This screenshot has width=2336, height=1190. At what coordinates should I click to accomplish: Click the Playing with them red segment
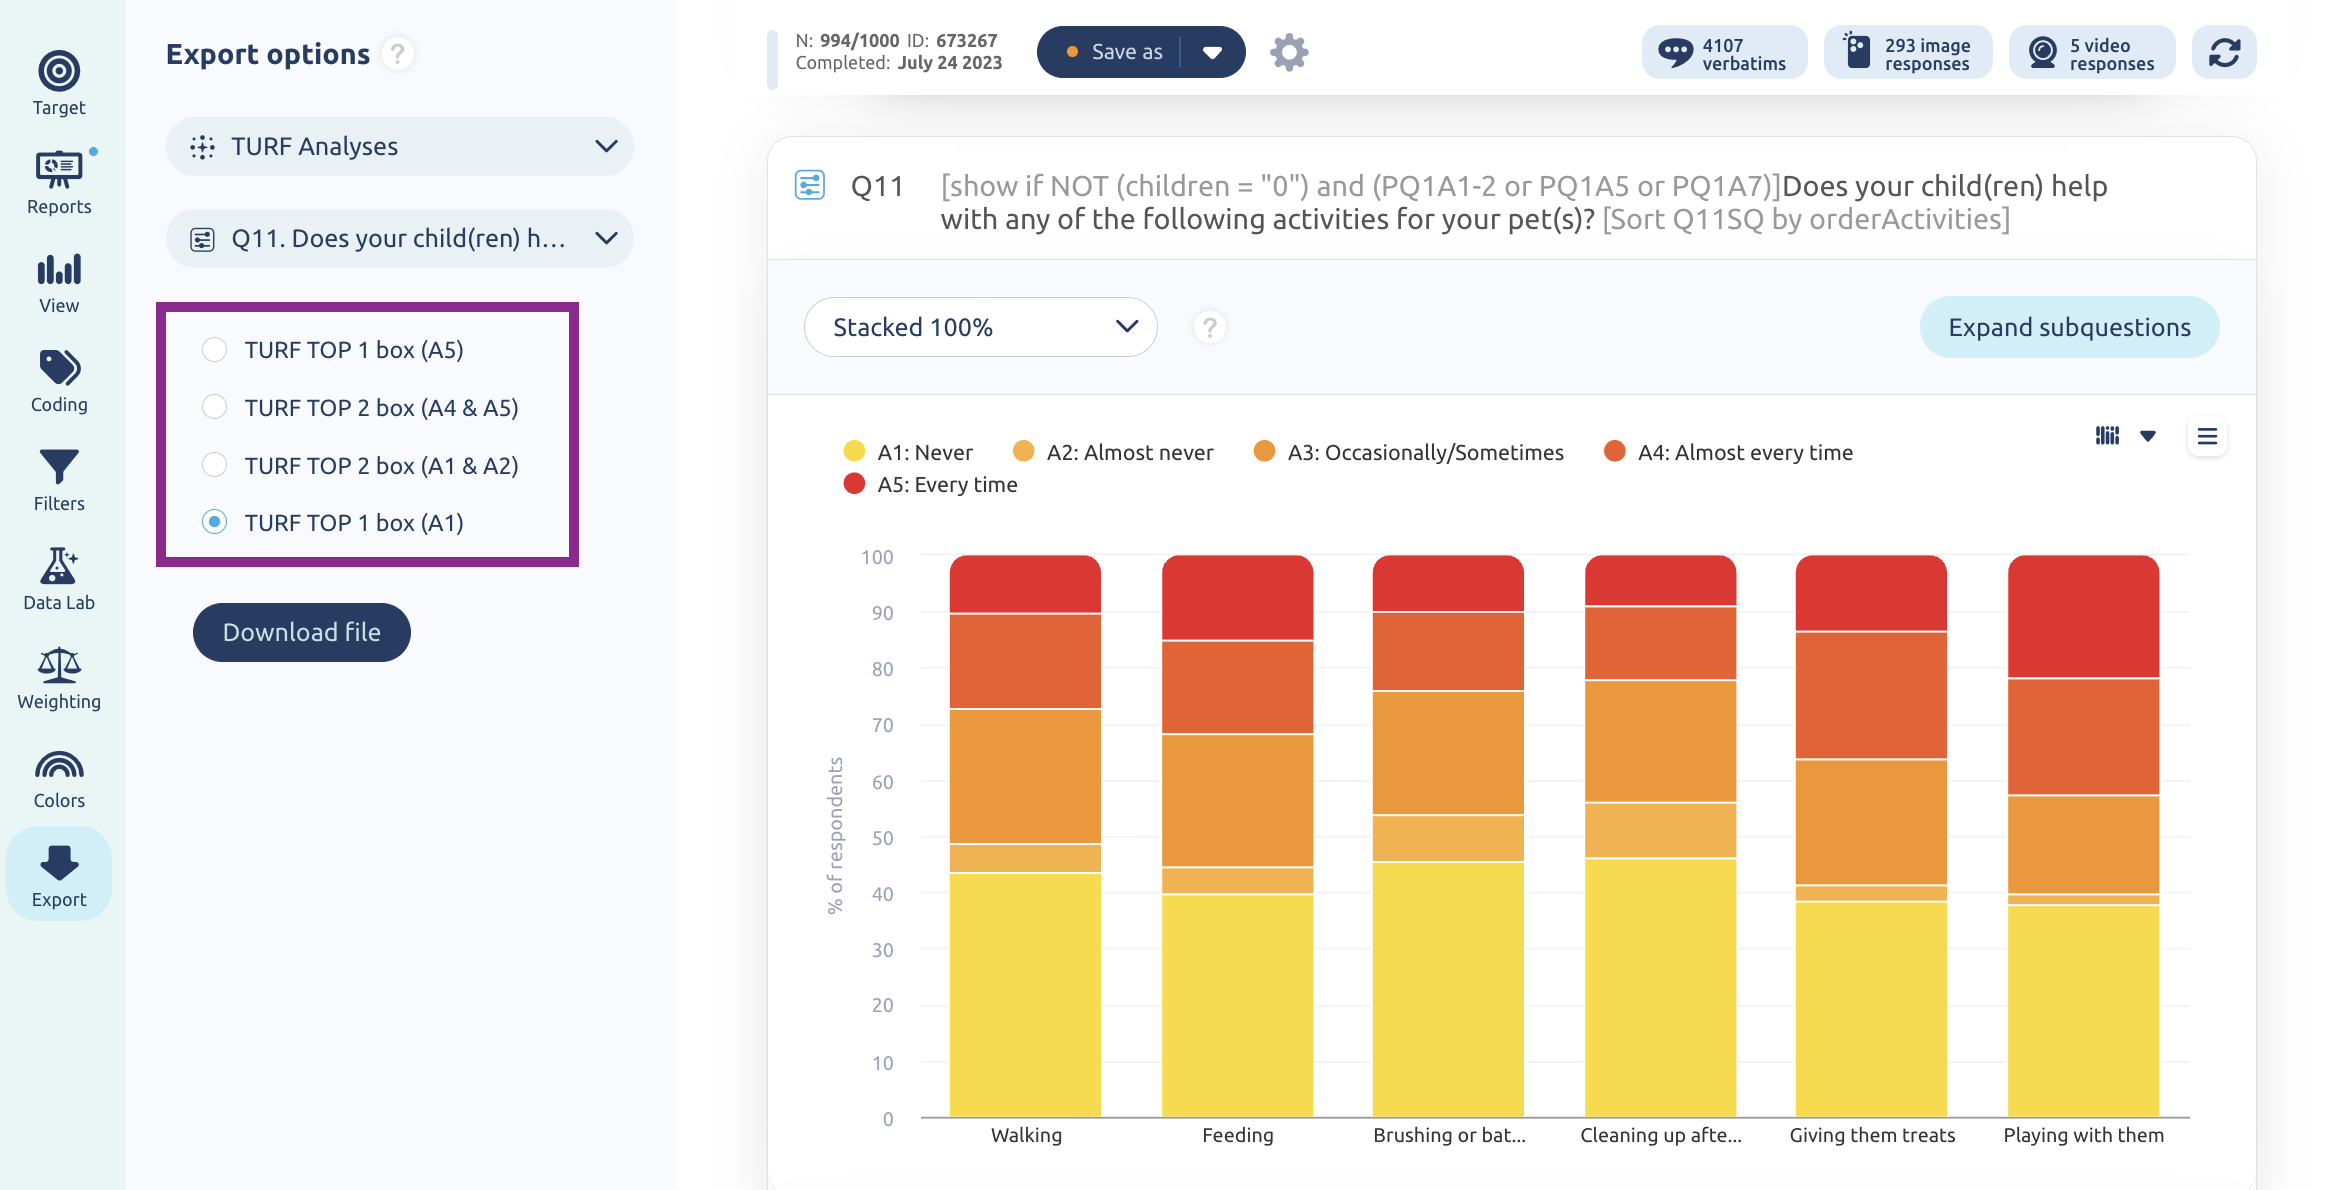tap(2083, 617)
